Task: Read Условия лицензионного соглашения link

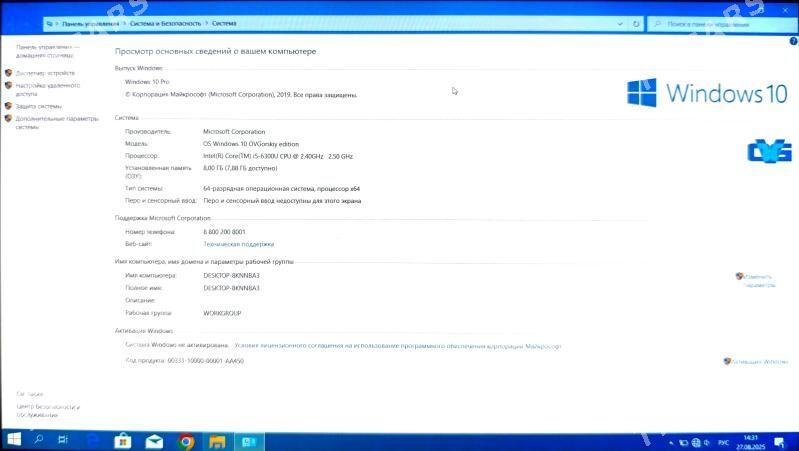Action: click(x=397, y=346)
